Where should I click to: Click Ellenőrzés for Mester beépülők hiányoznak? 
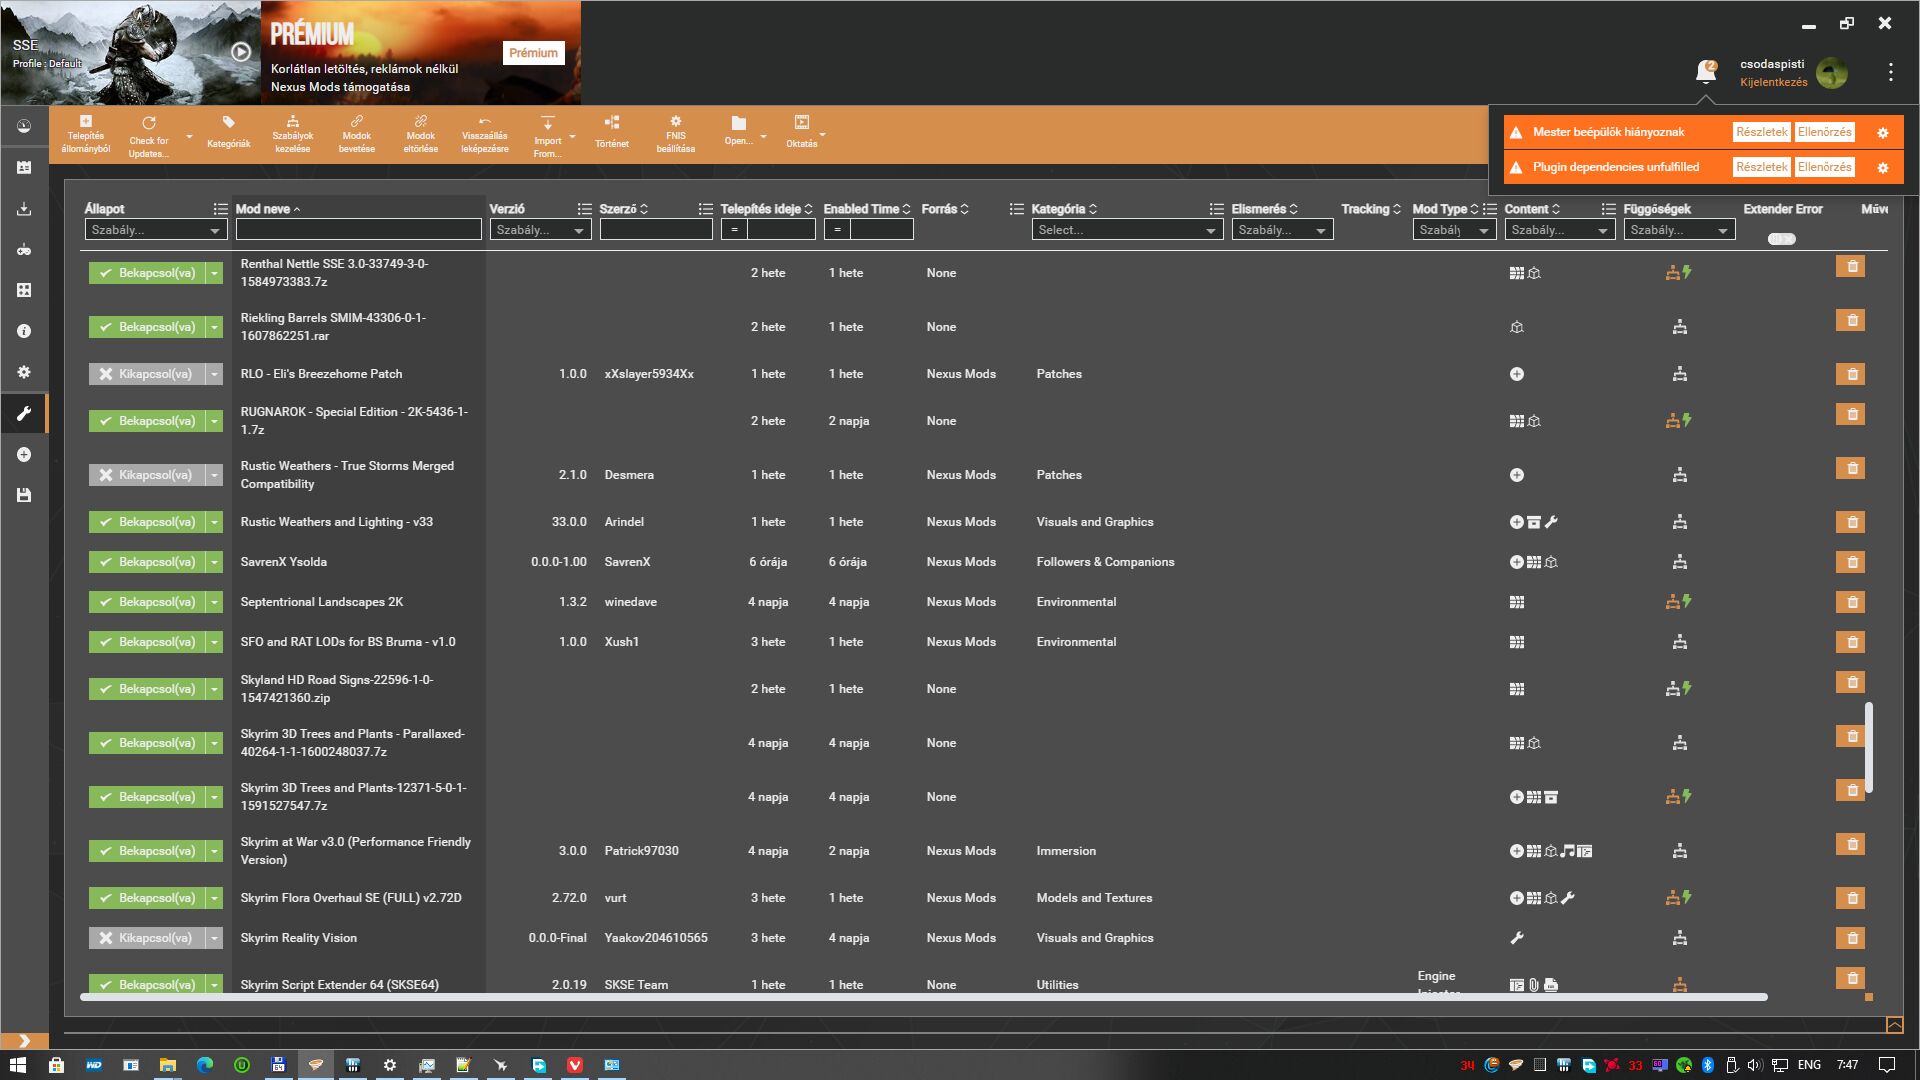(1824, 132)
